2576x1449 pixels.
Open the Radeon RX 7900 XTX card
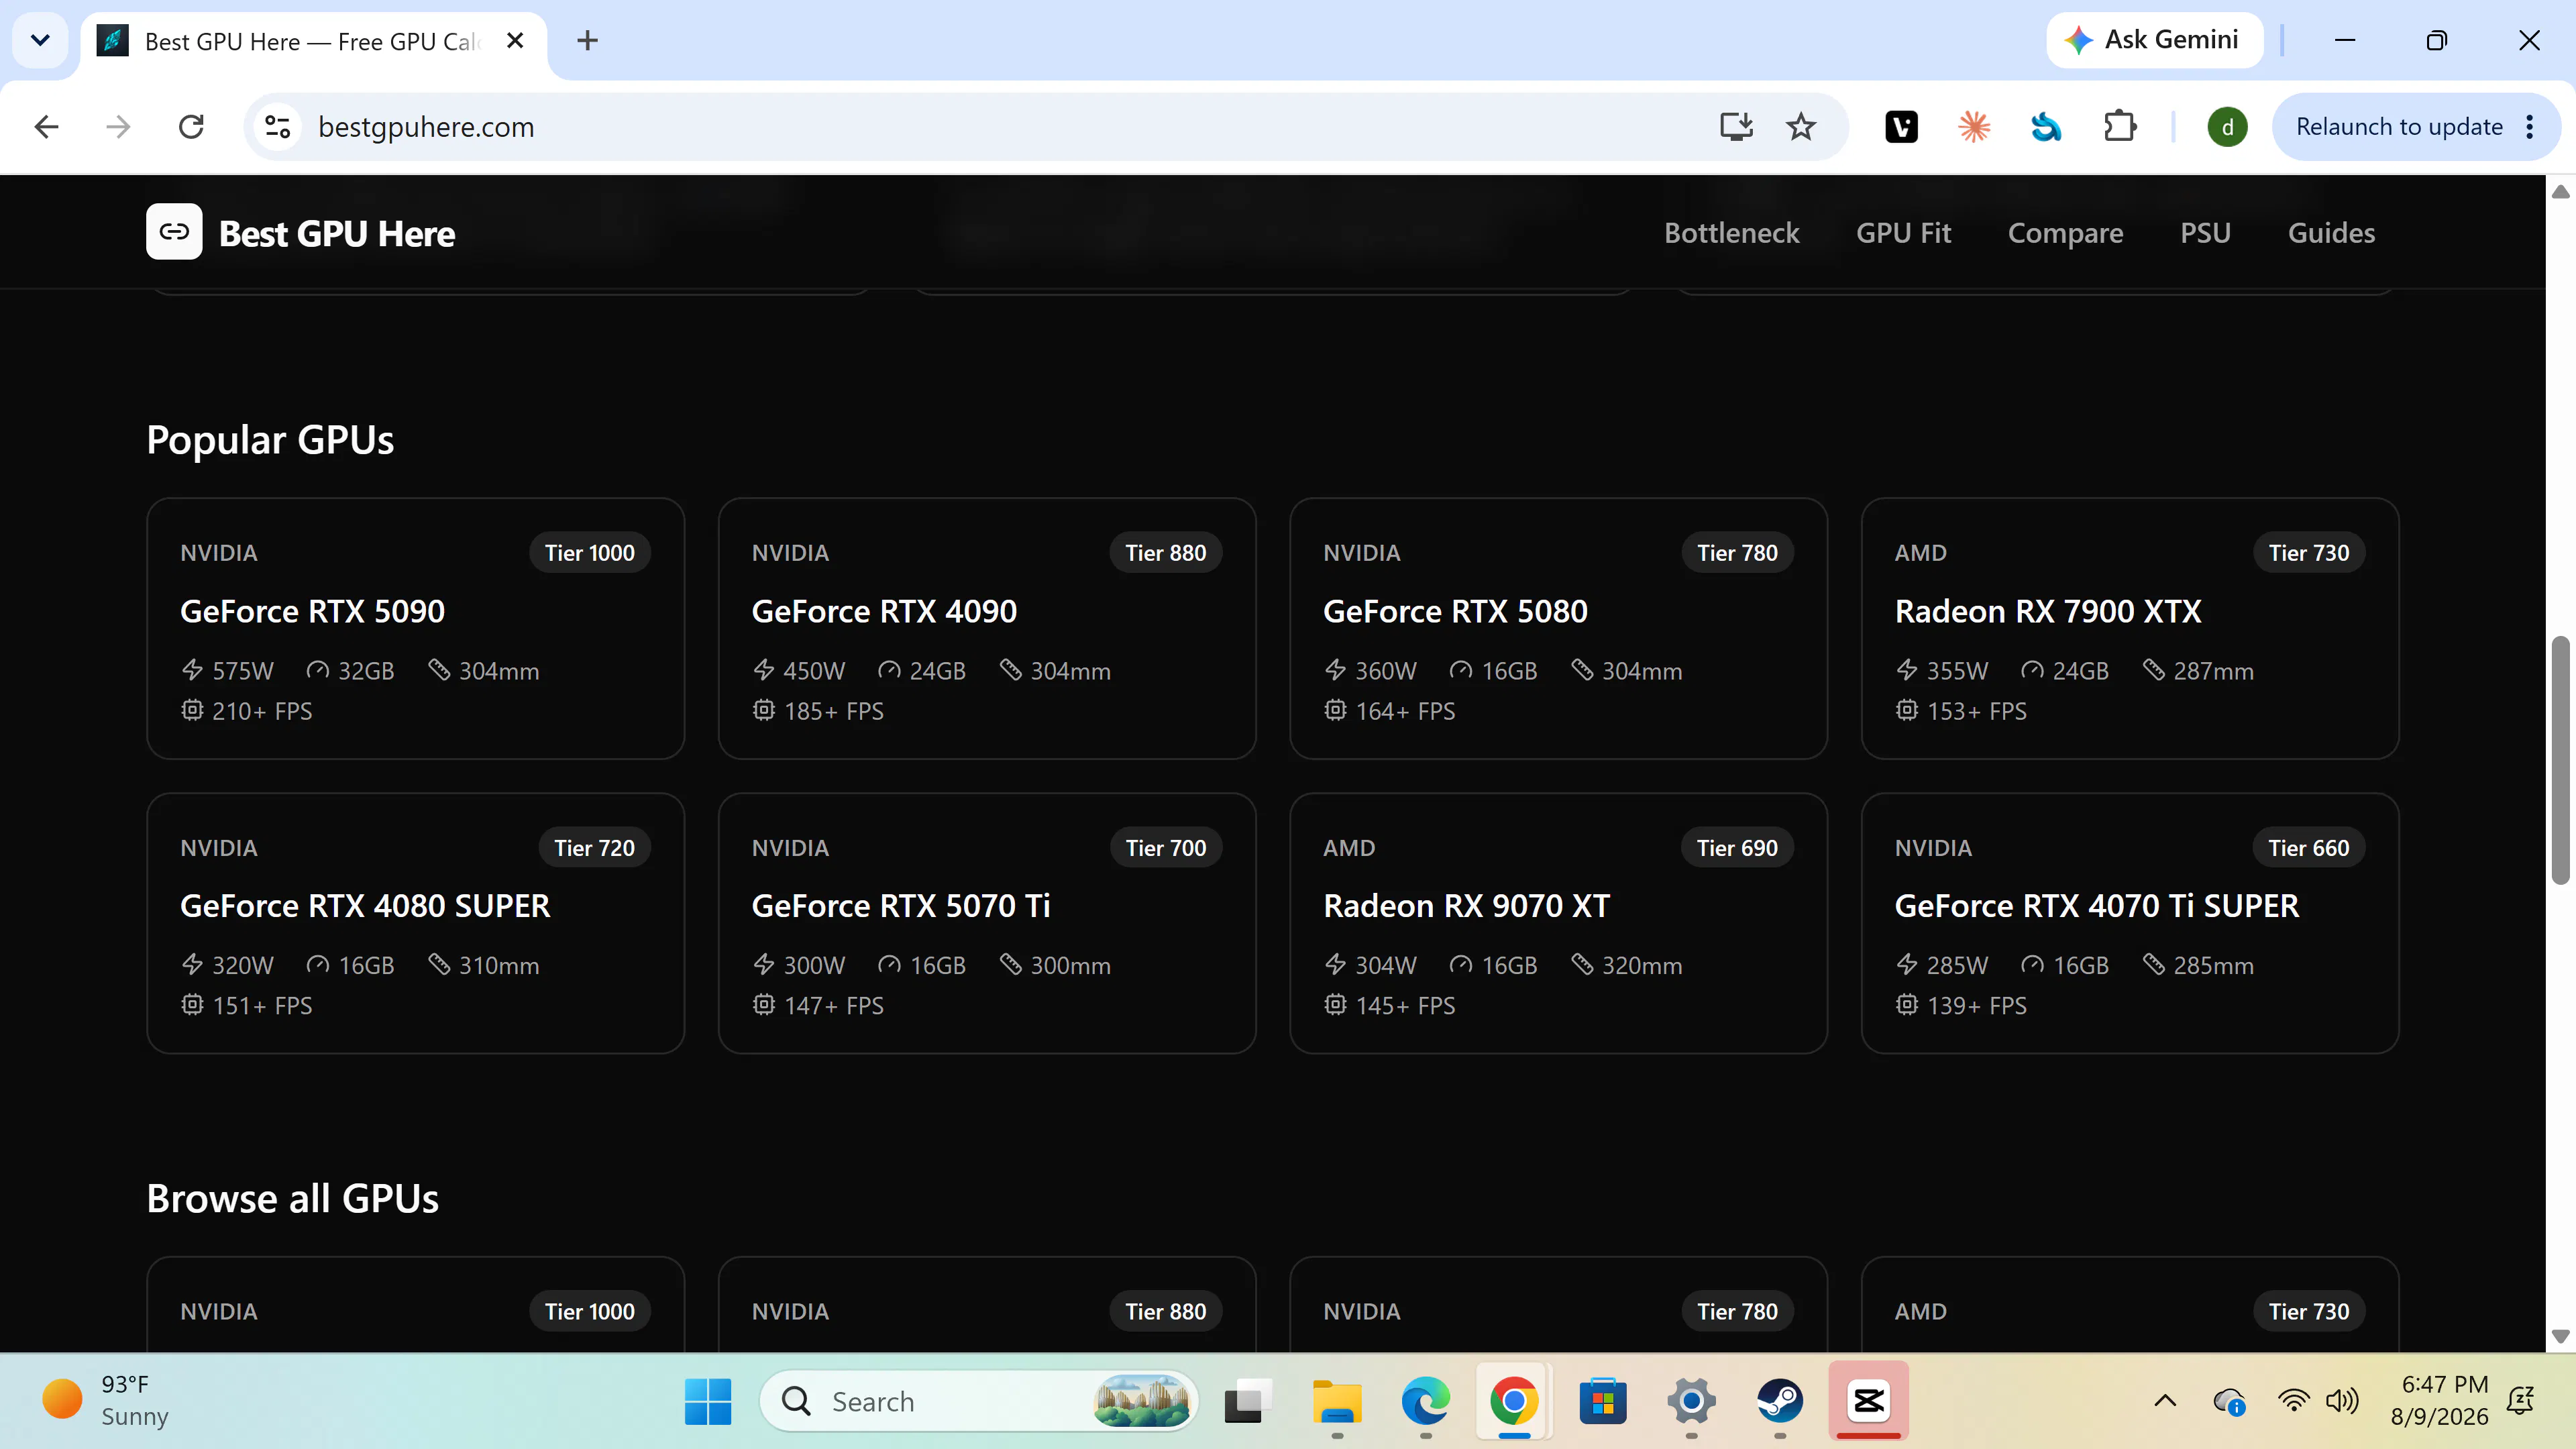(x=2130, y=628)
